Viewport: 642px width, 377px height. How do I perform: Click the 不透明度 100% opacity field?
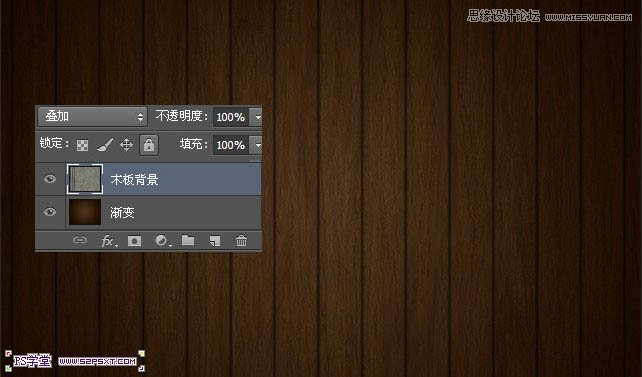(x=231, y=117)
